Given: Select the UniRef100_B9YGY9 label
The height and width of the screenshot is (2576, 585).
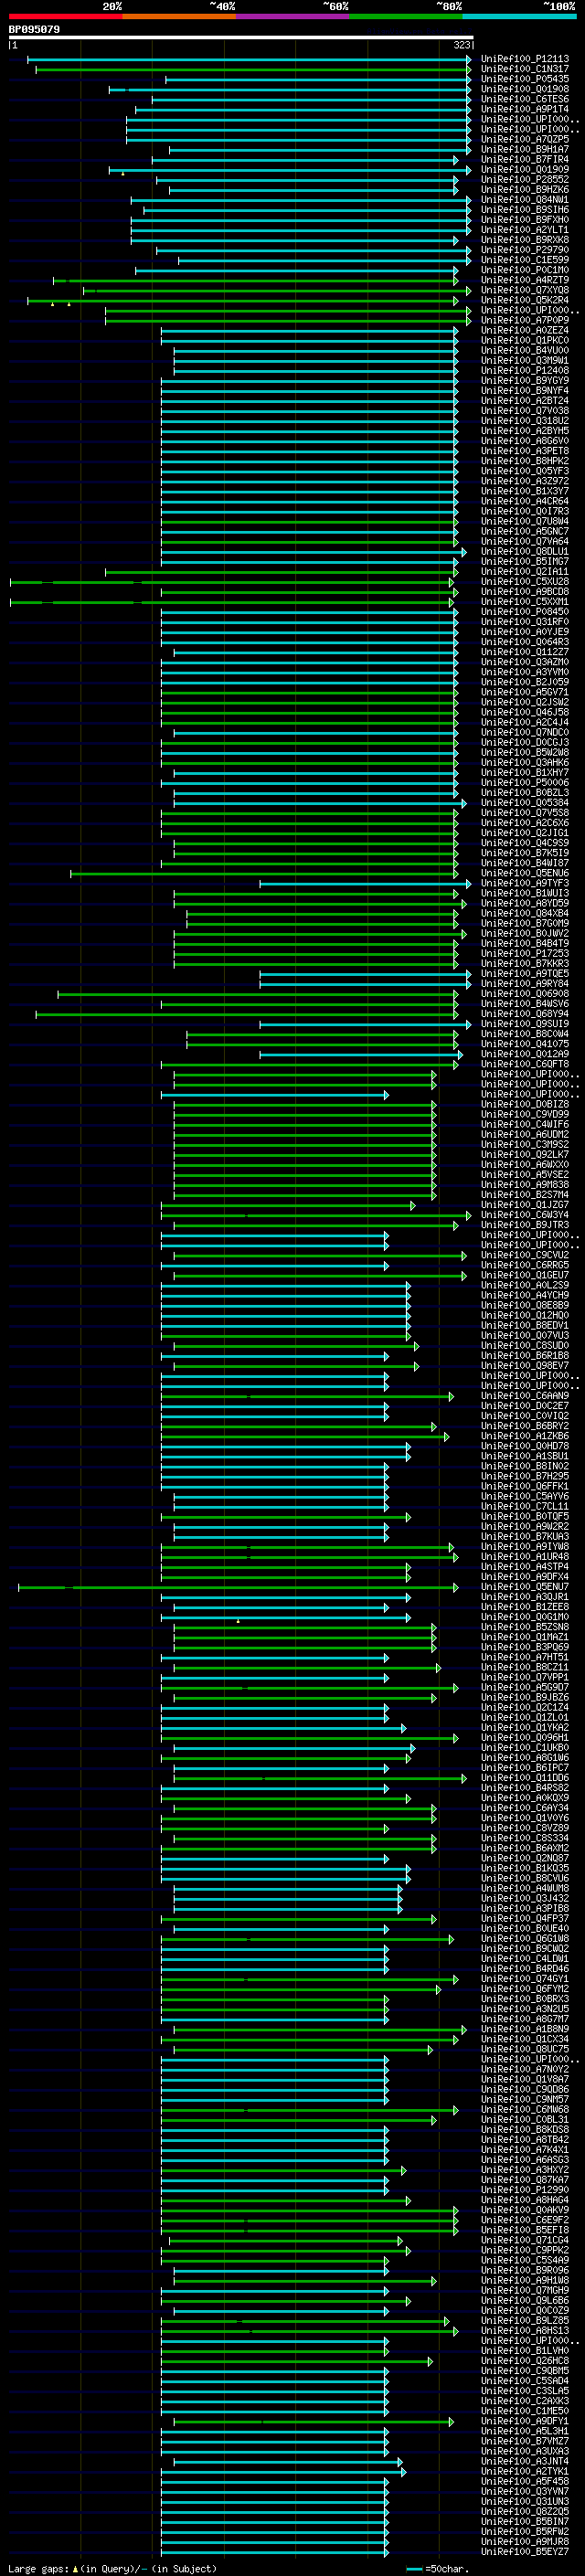Looking at the screenshot, I should (x=525, y=381).
